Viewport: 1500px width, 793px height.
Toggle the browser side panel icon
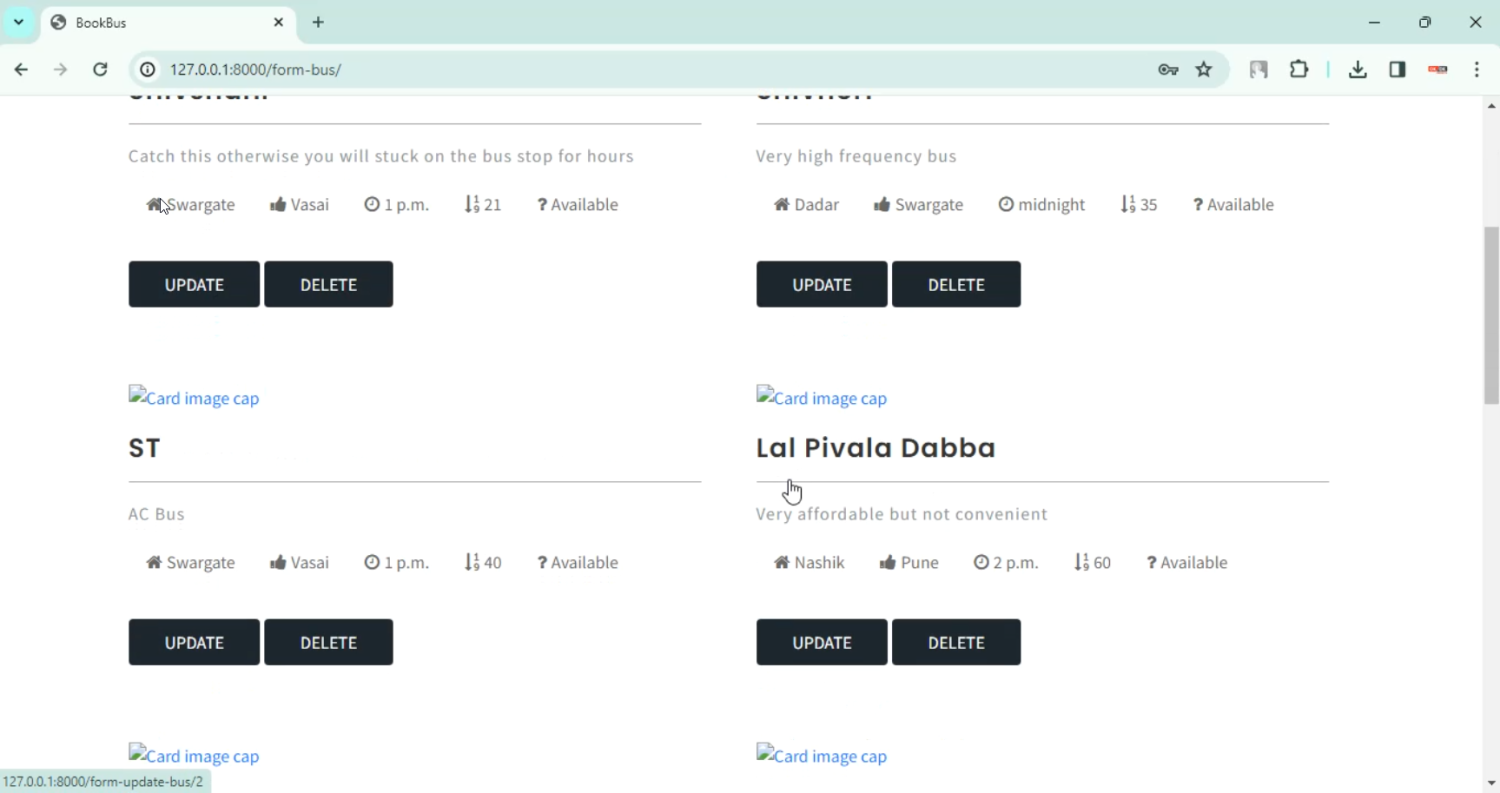point(1397,69)
